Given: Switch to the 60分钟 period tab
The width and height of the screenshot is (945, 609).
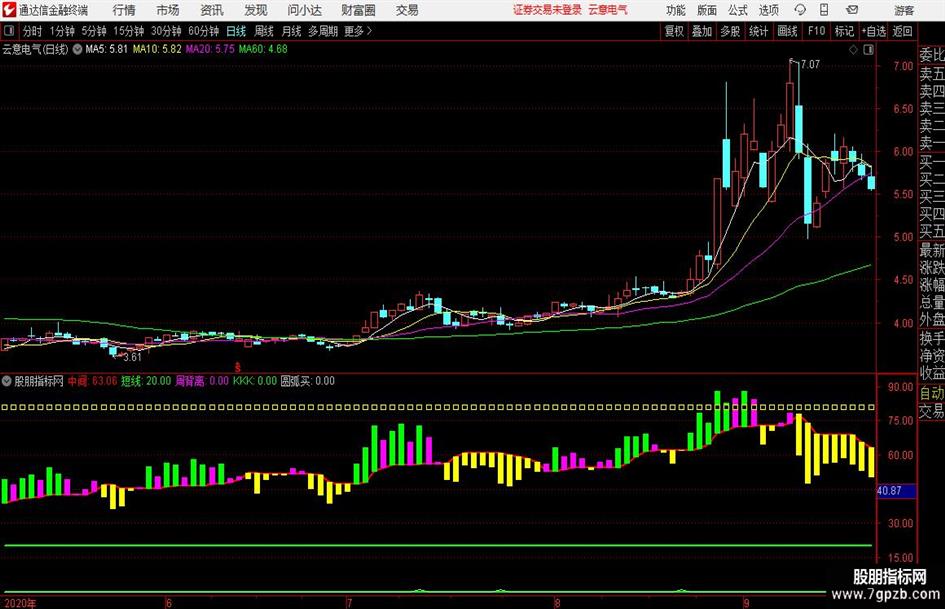Looking at the screenshot, I should tap(203, 31).
